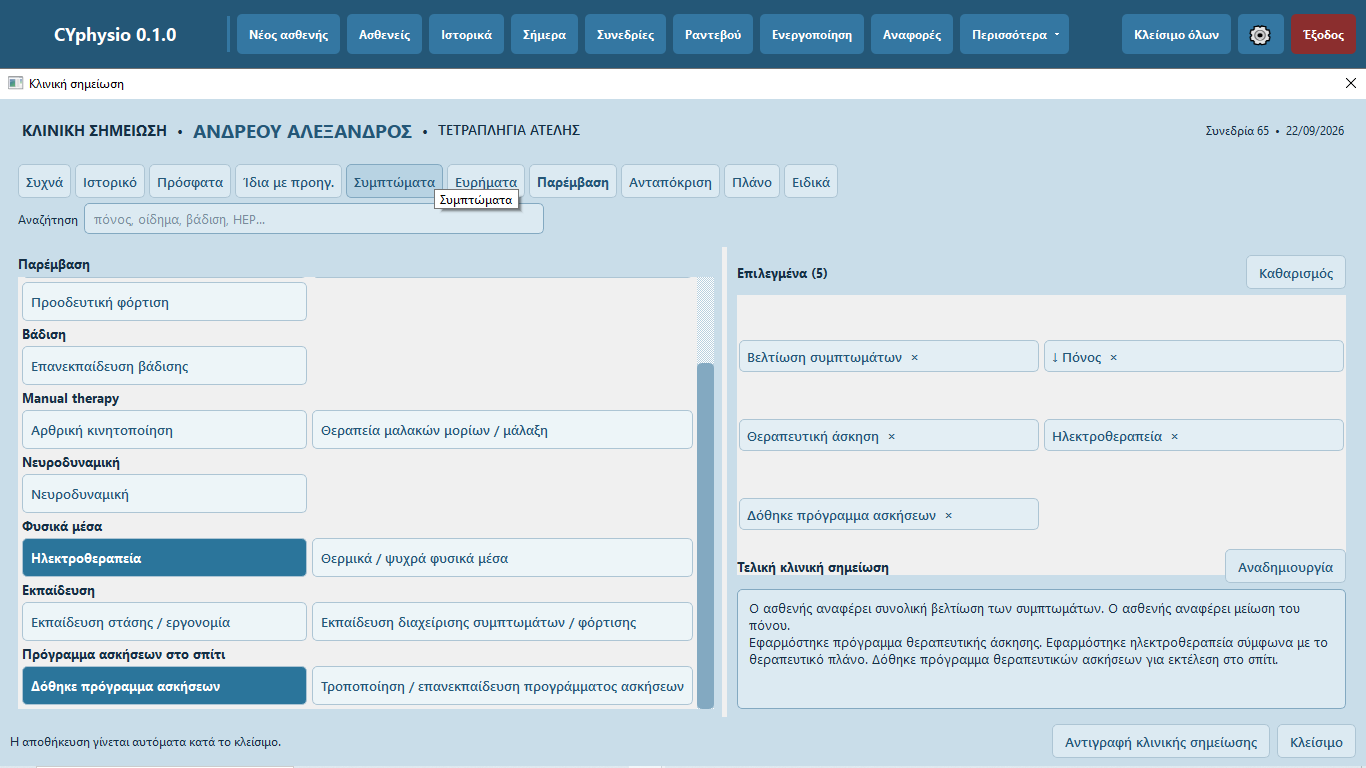The height and width of the screenshot is (768, 1366).
Task: Deselect 'Δόθηκε πρόγραμμα ασκήσεων' option
Action: pyautogui.click(x=164, y=686)
